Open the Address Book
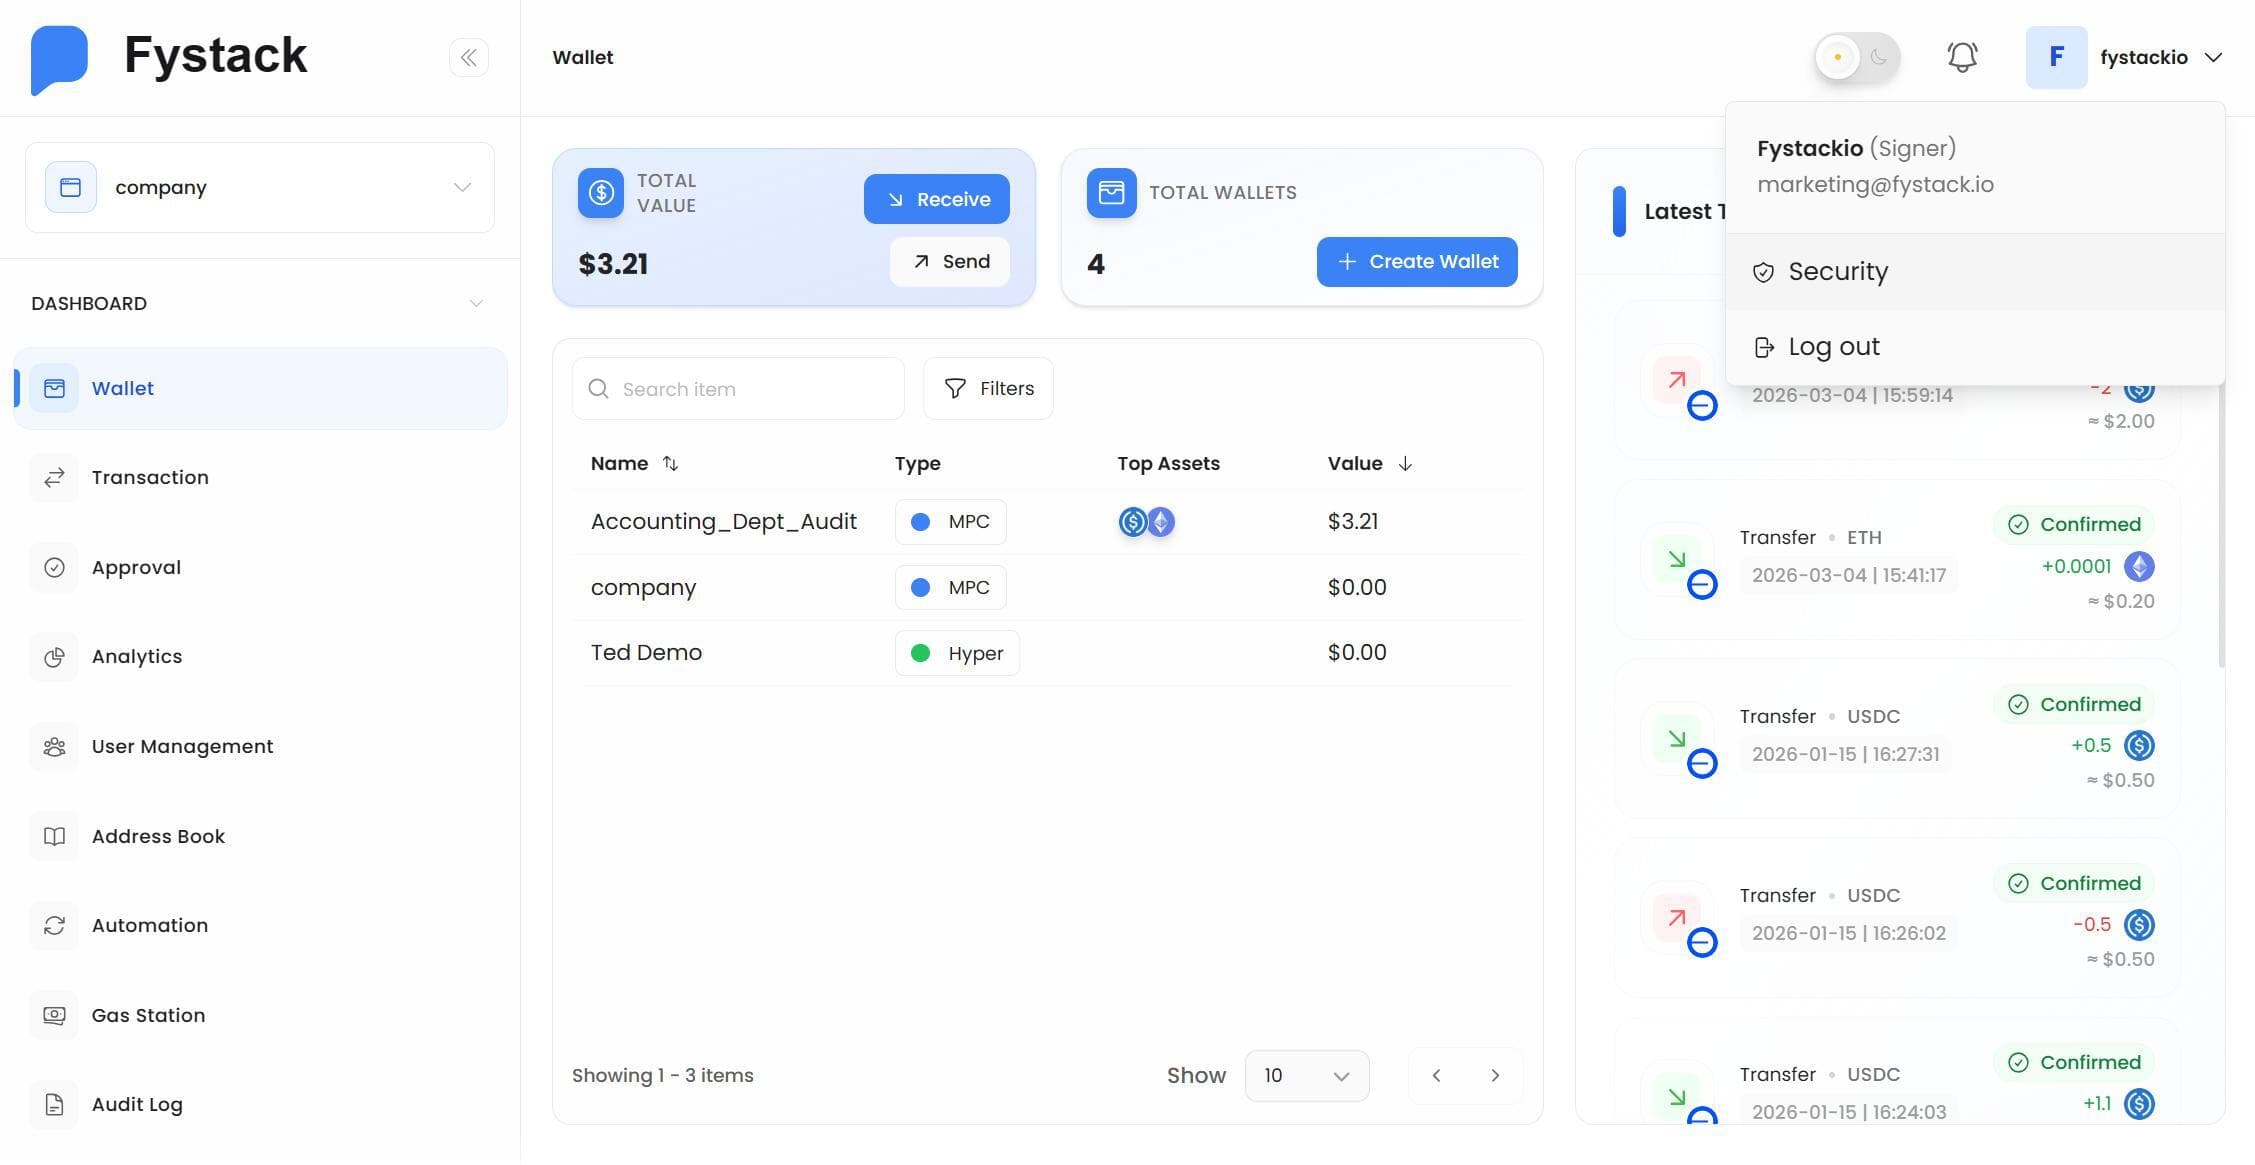The image size is (2255, 1165). (158, 836)
